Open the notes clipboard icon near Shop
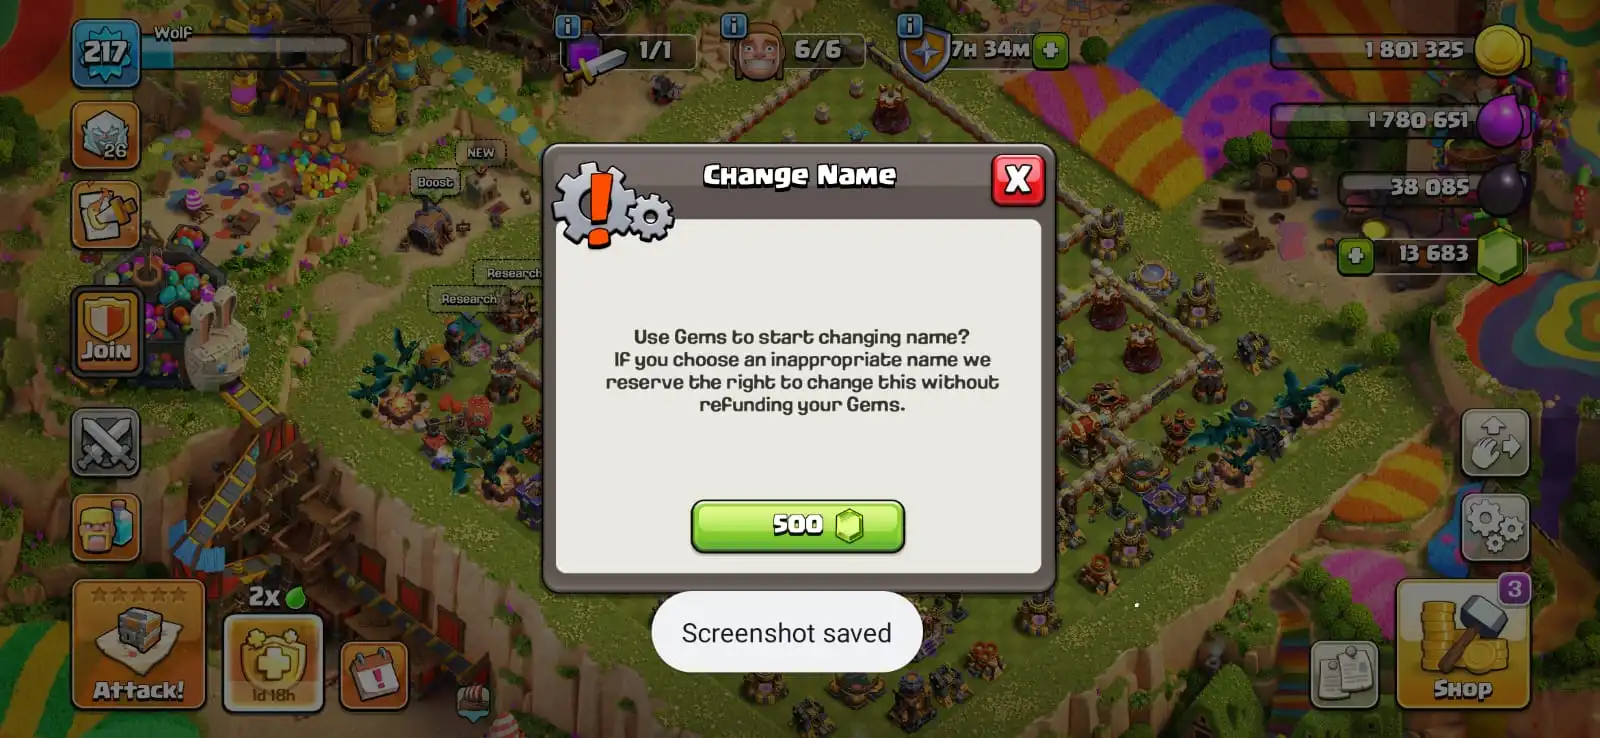Screen dimensions: 1600x738 pos(1344,673)
